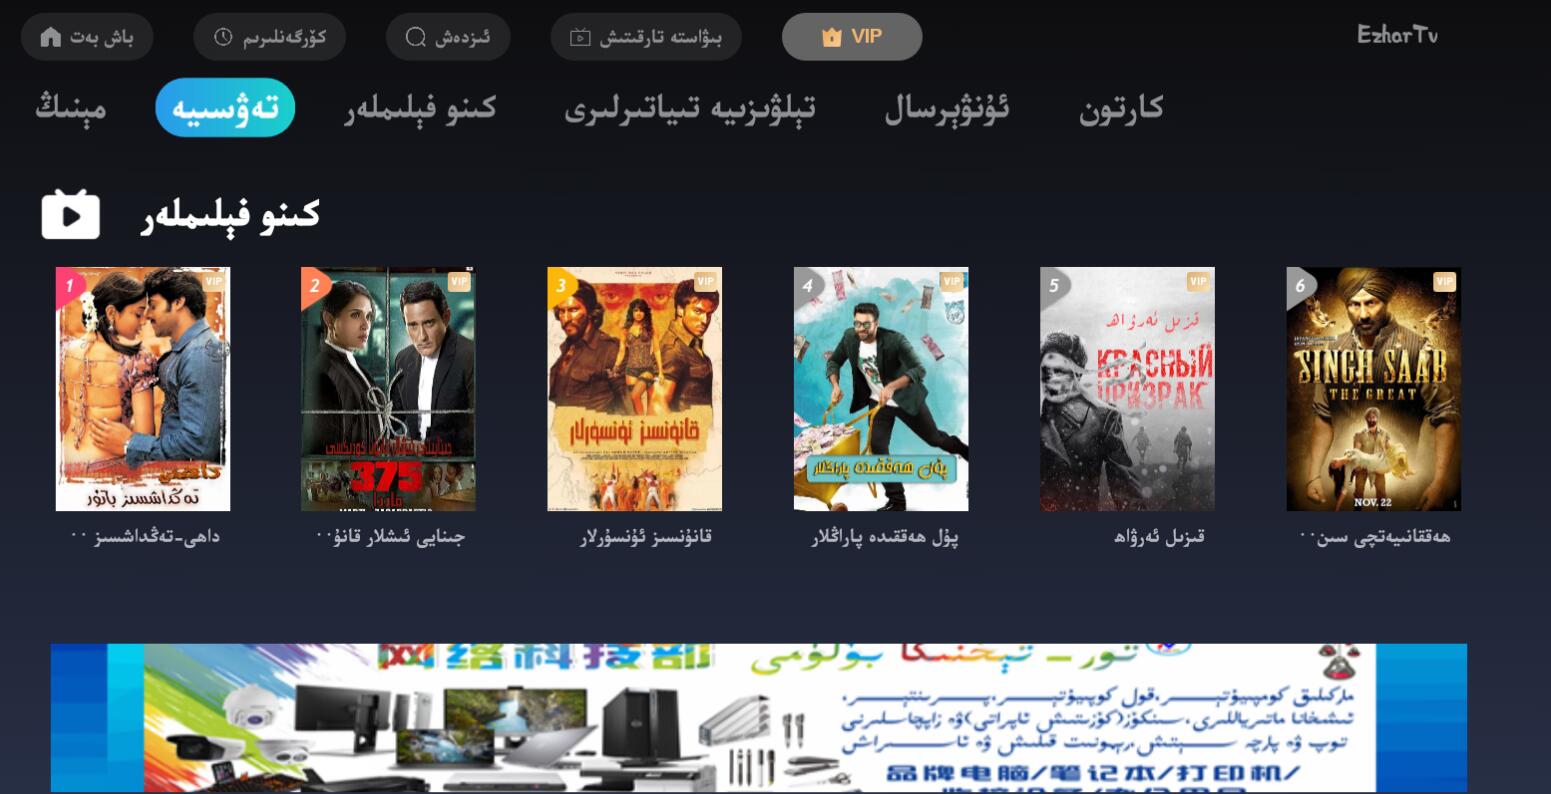This screenshot has height=794, width=1551.
Task: Click the play icon beside section heading
Action: (70, 214)
